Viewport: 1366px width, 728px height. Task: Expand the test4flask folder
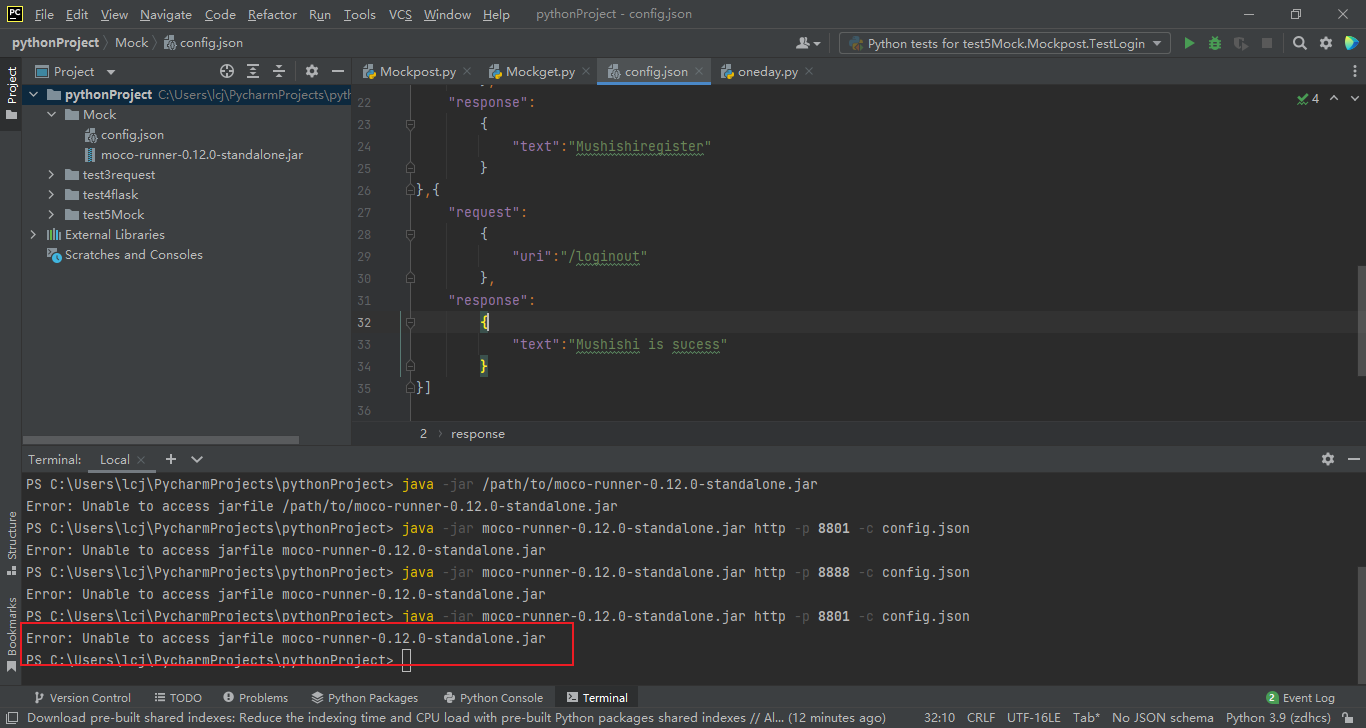[x=51, y=194]
